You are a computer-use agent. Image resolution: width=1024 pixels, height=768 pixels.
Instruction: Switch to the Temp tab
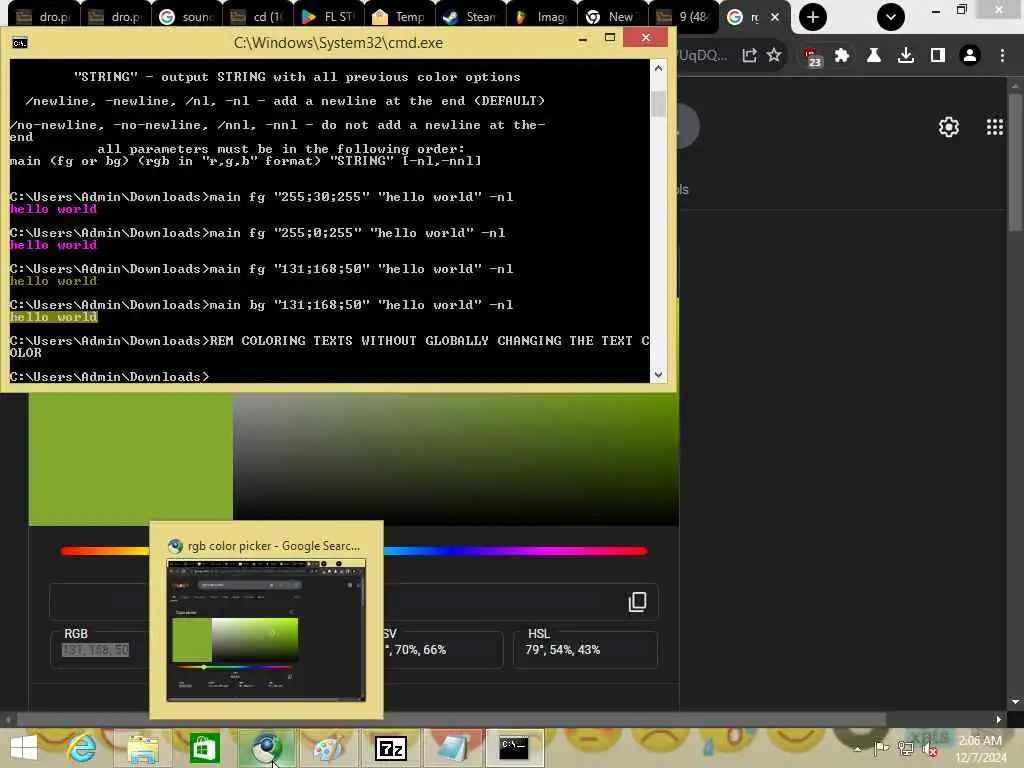399,17
